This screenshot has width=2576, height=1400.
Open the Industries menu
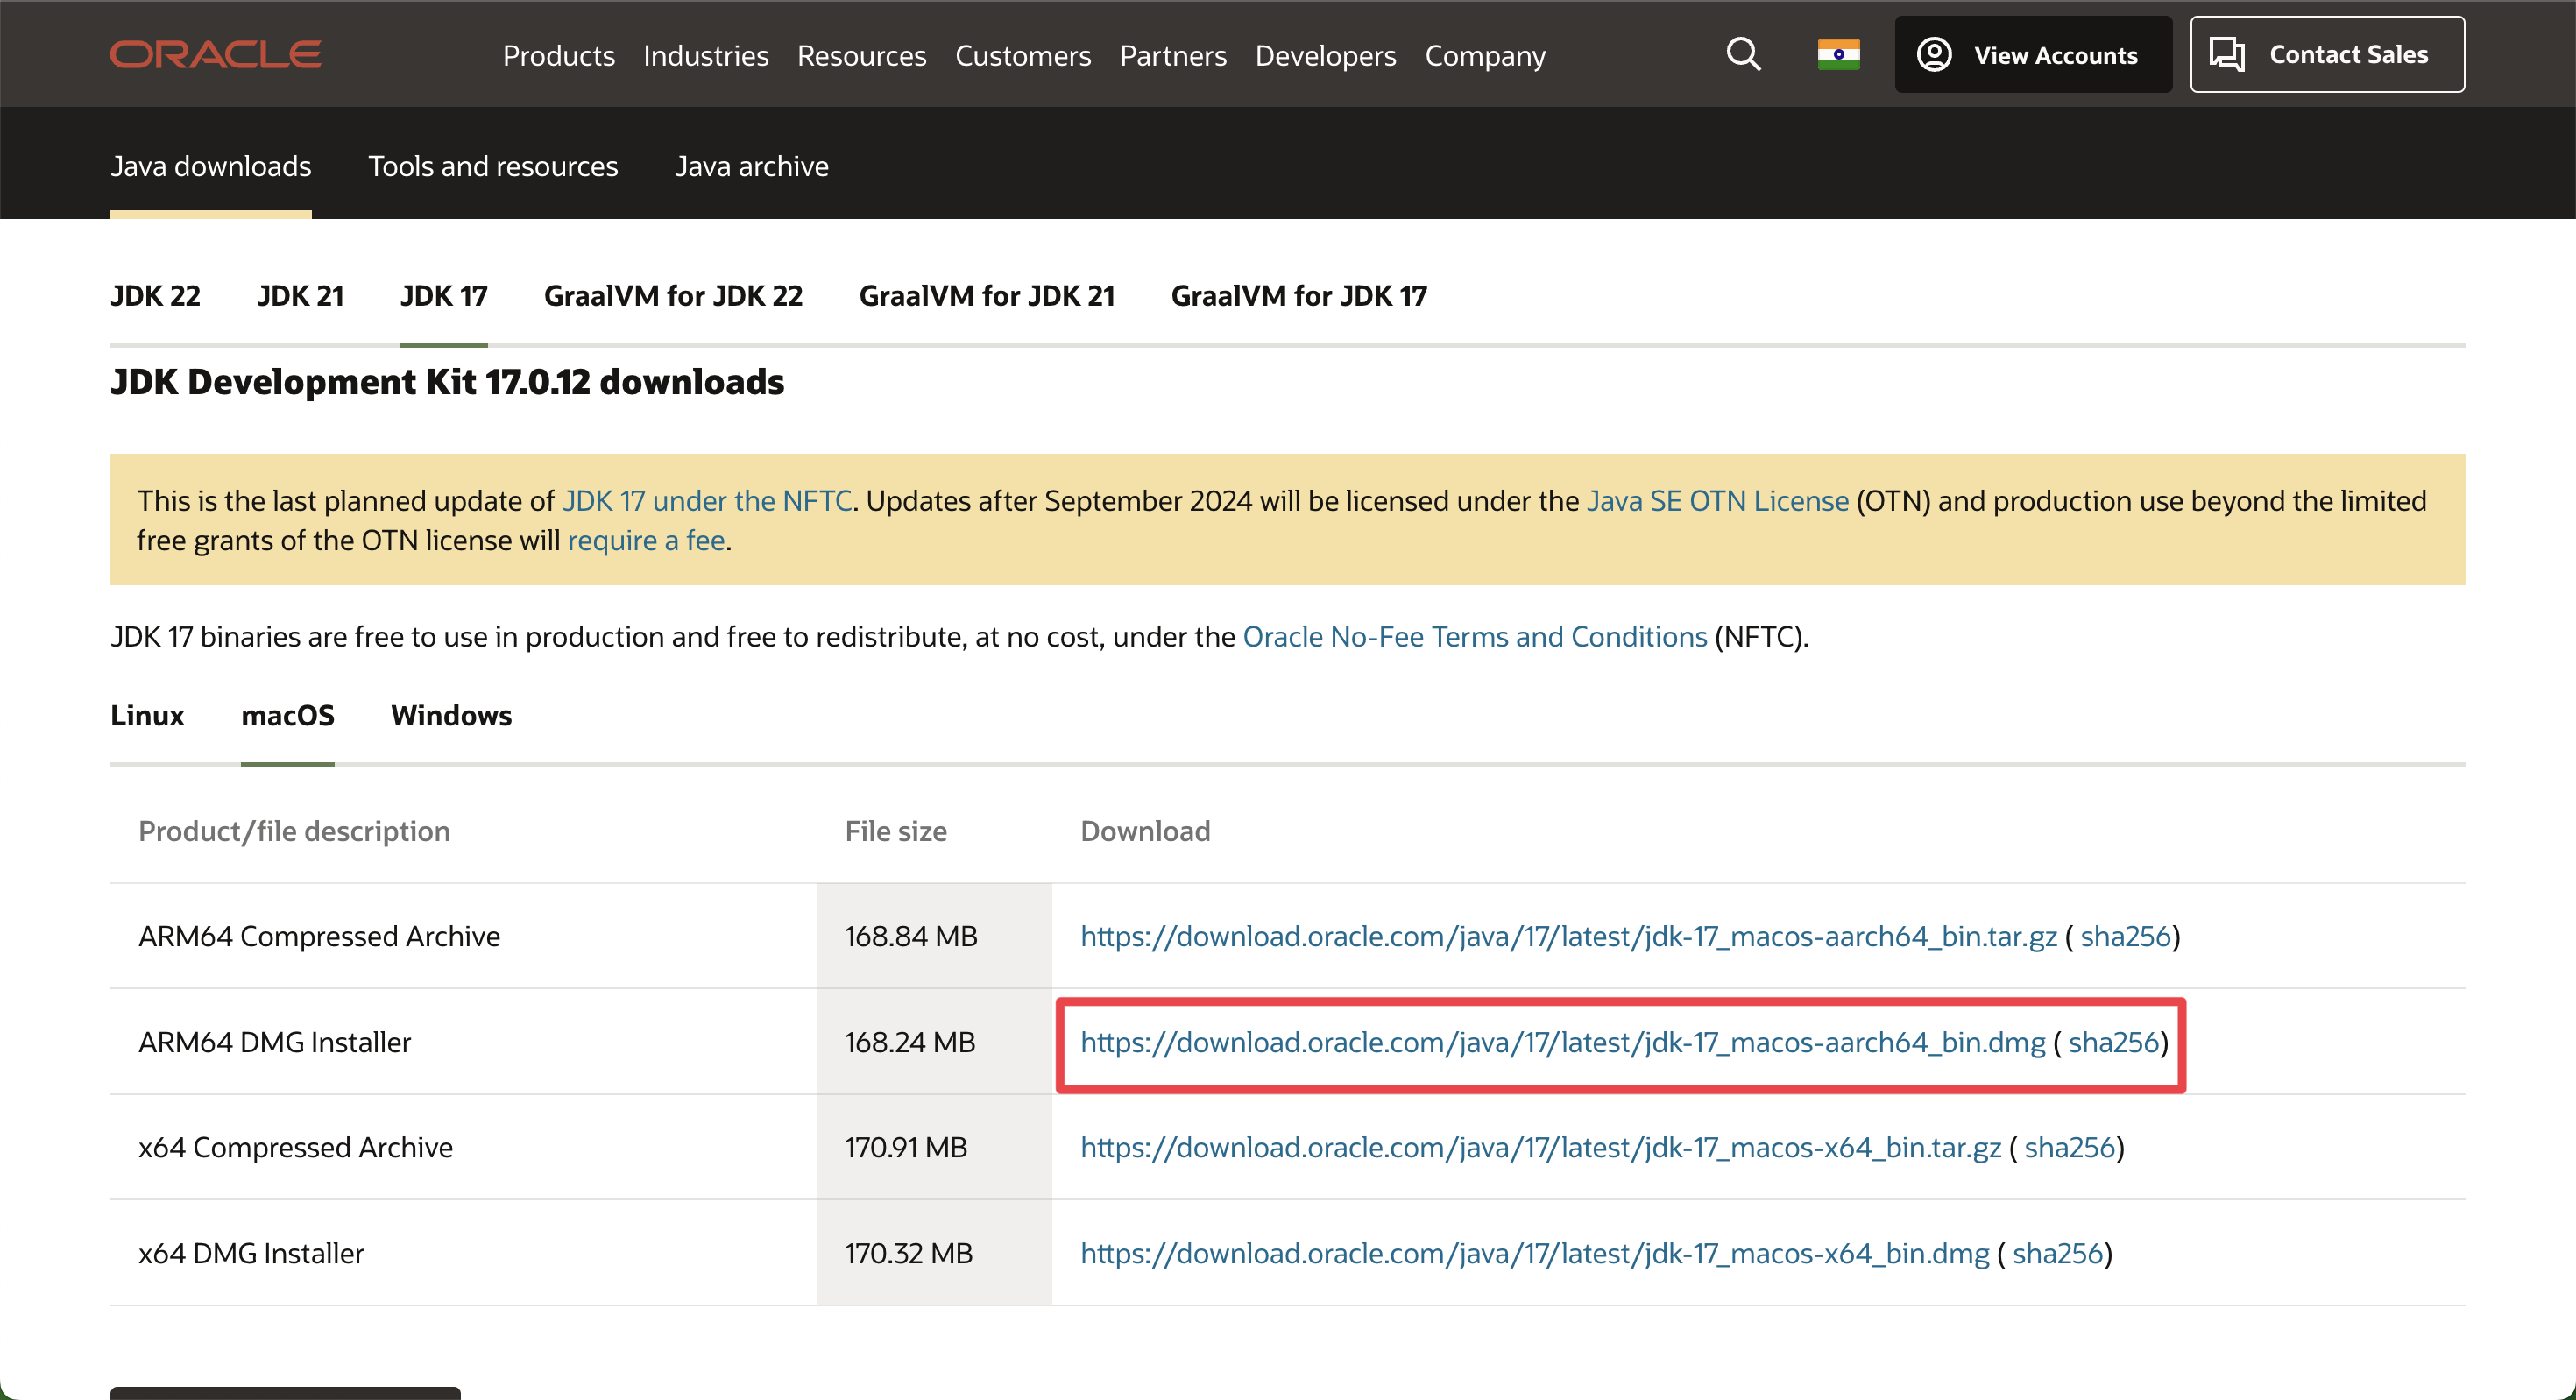coord(706,56)
